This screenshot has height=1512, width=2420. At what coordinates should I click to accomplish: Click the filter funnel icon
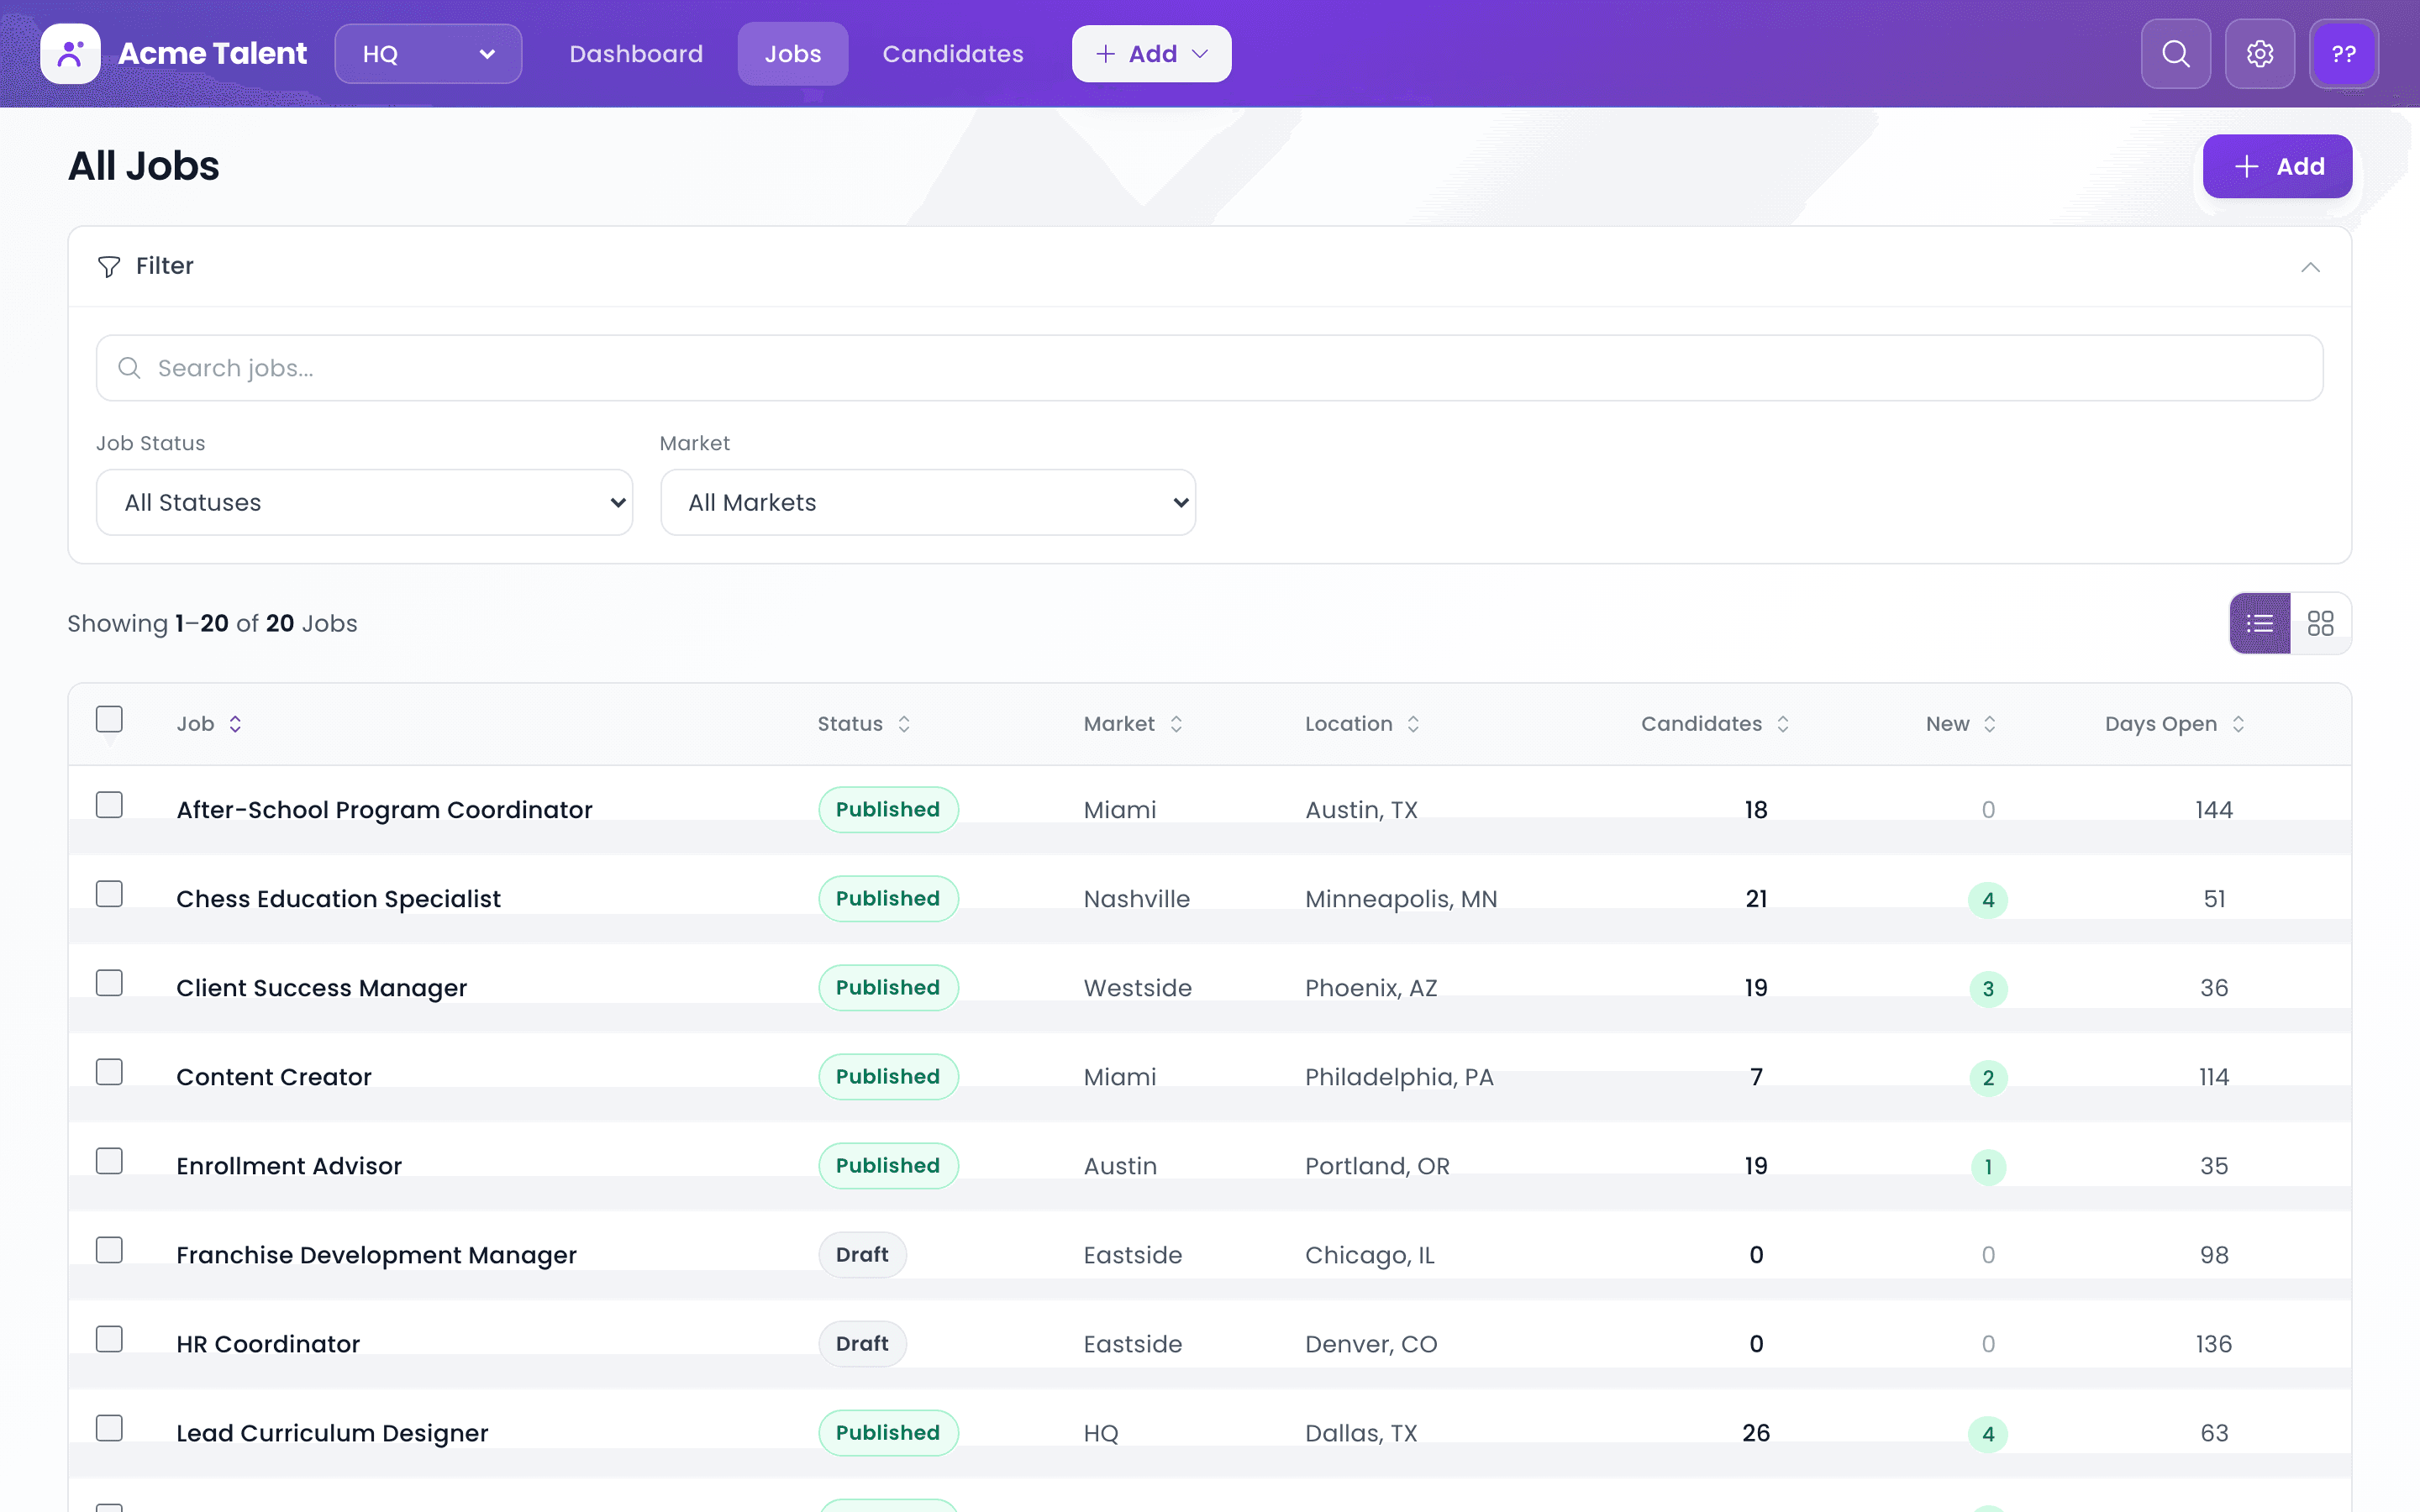[109, 266]
